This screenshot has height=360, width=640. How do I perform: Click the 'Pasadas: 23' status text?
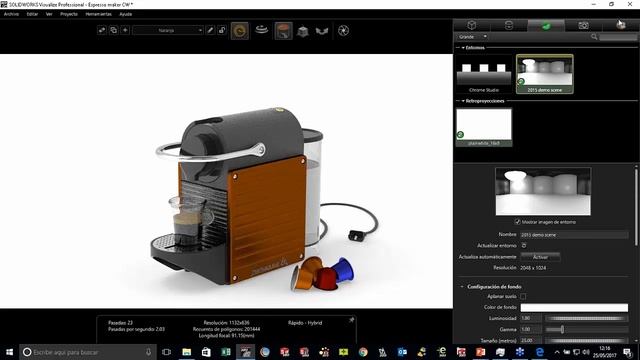[x=120, y=322]
